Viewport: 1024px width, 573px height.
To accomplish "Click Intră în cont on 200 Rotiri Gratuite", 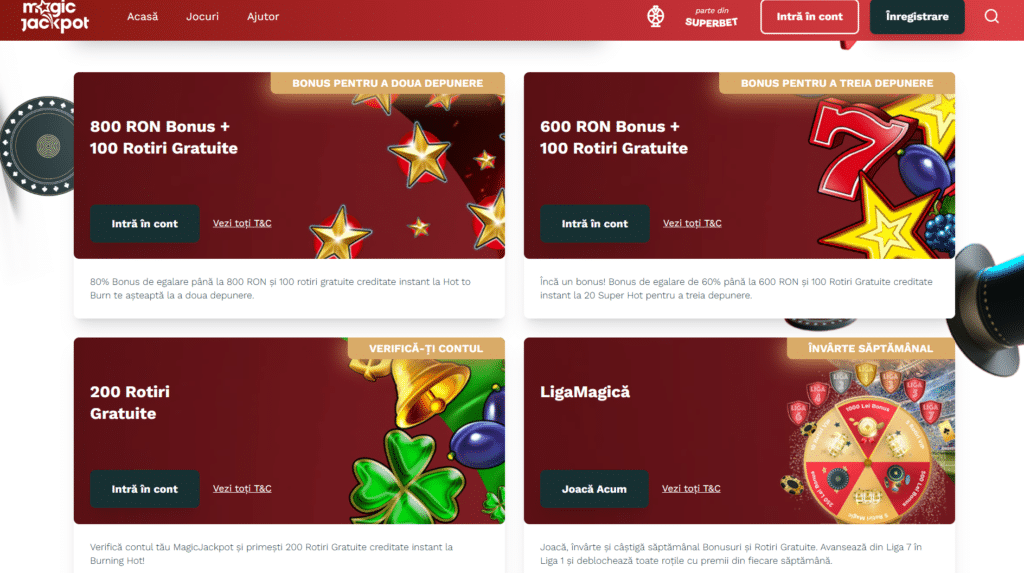I will pos(144,489).
